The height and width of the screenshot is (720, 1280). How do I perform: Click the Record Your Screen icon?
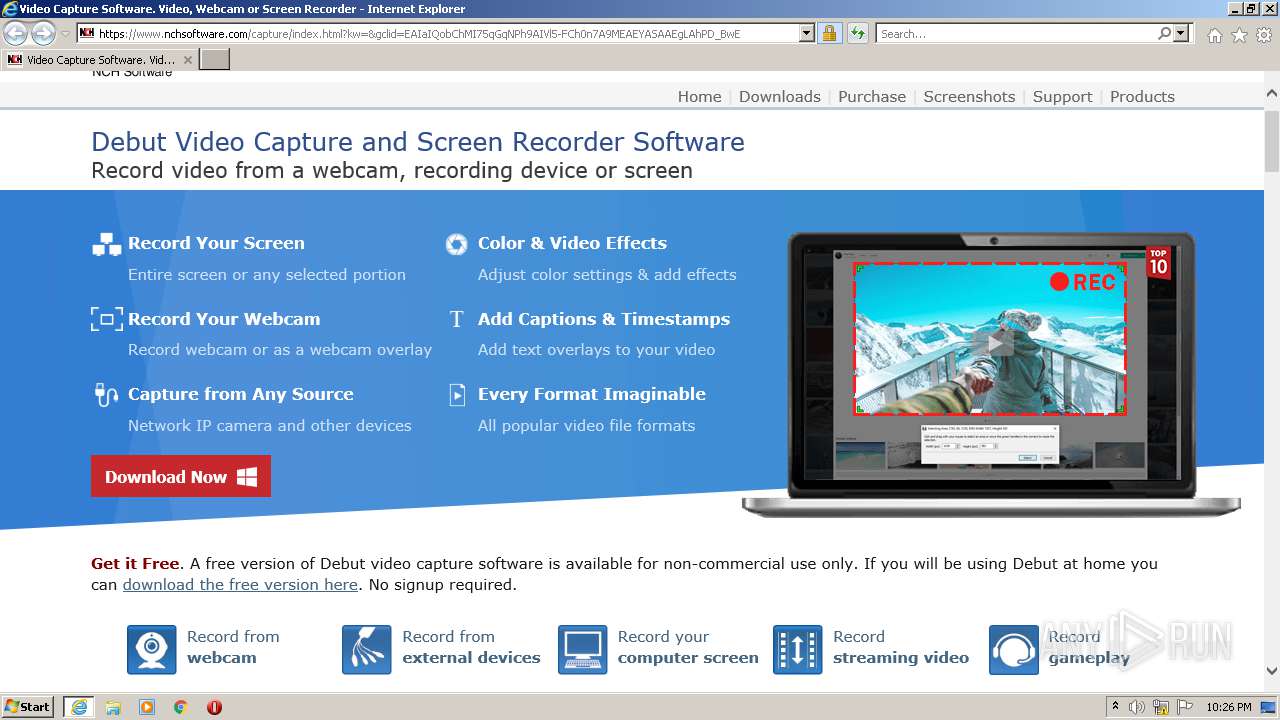coord(106,244)
